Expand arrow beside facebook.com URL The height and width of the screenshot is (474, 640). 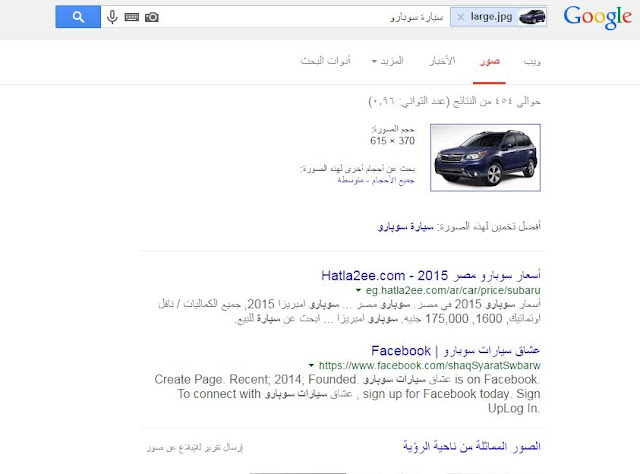tap(311, 365)
